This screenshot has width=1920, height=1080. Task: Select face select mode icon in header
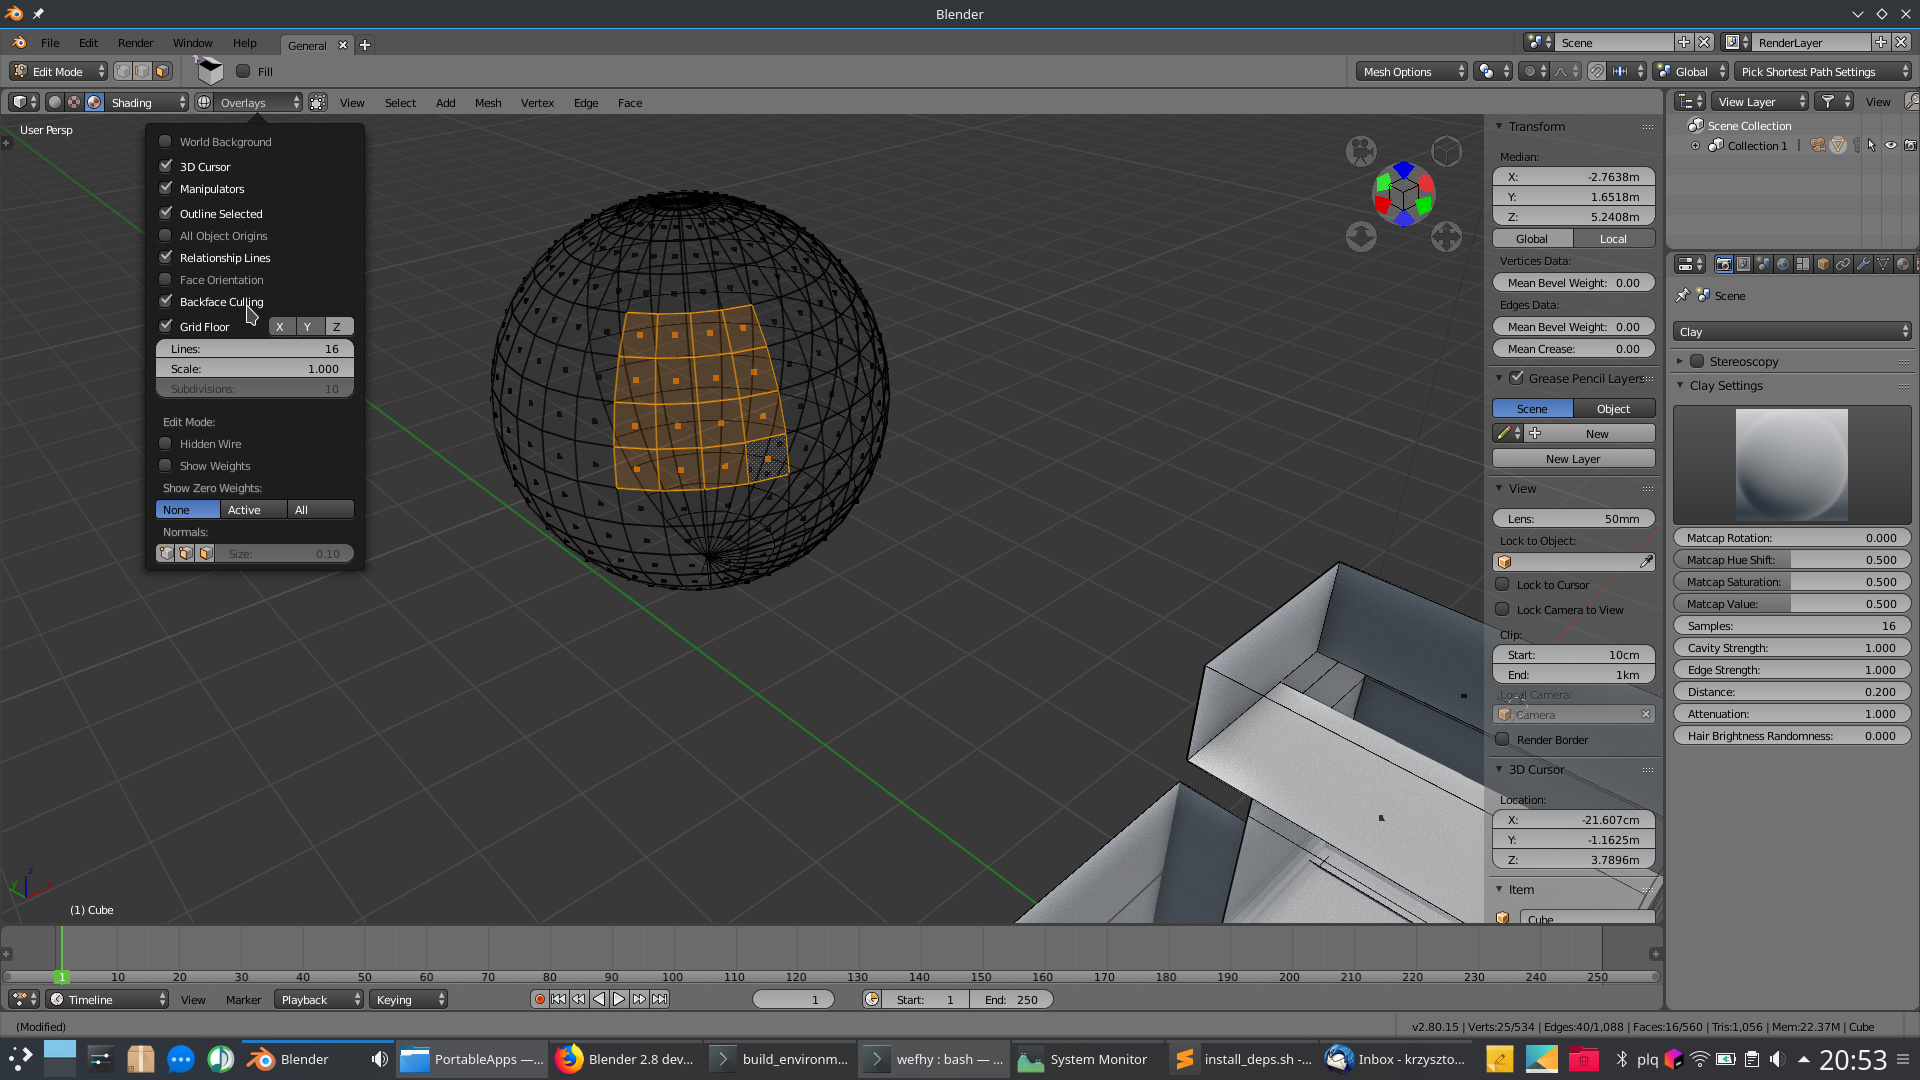click(163, 71)
